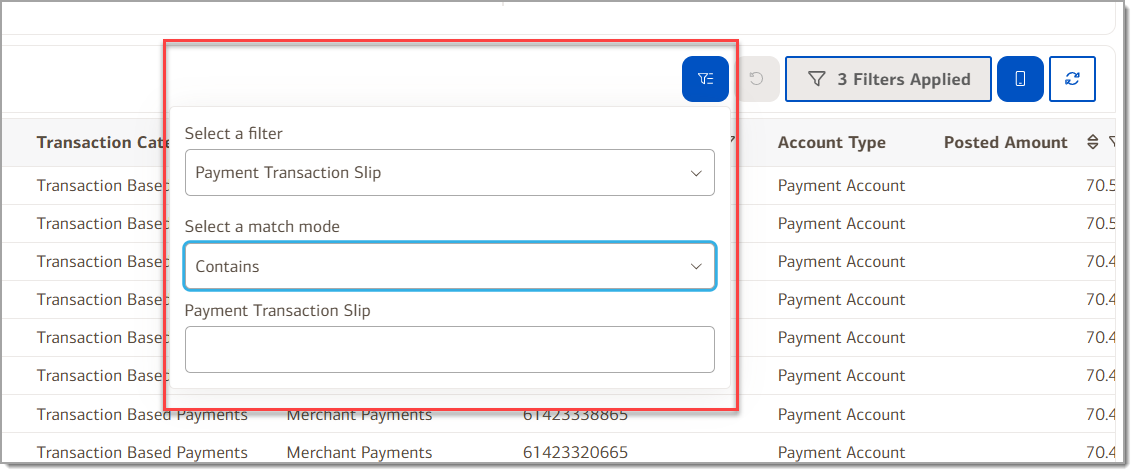The image size is (1135, 474).
Task: Click chevron of Payment Transaction Slip dropdown
Action: click(696, 173)
